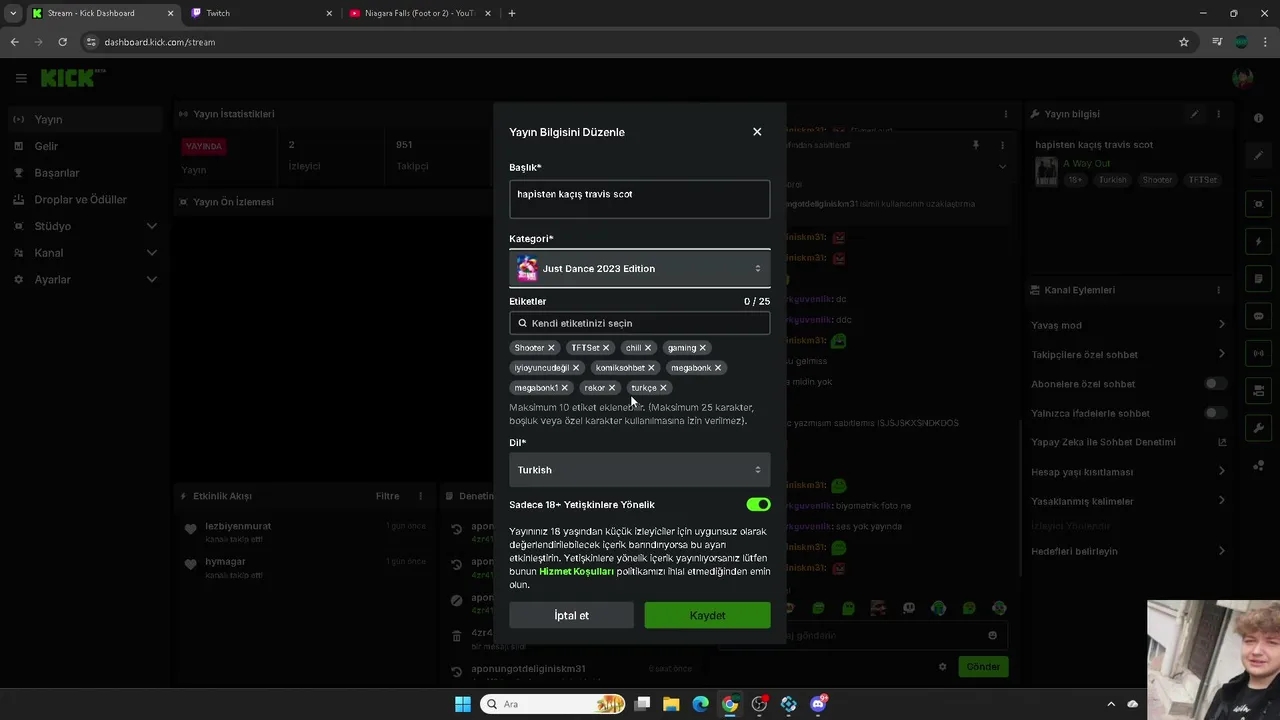
Task: Expand Hedefleri belirleyin option
Action: click(x=1128, y=551)
